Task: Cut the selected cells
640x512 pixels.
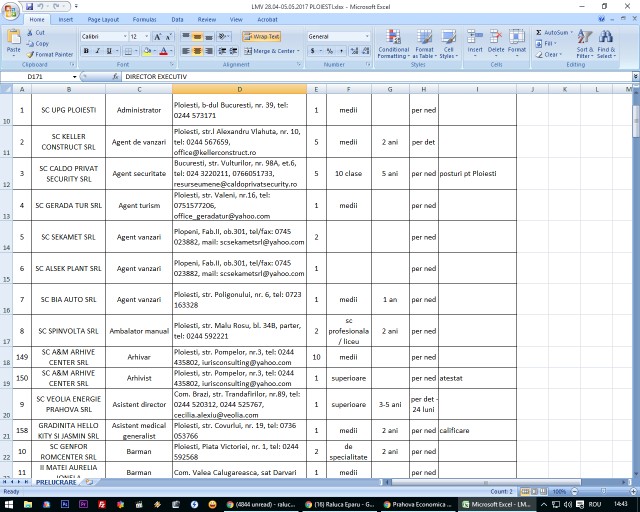Action: coord(36,33)
